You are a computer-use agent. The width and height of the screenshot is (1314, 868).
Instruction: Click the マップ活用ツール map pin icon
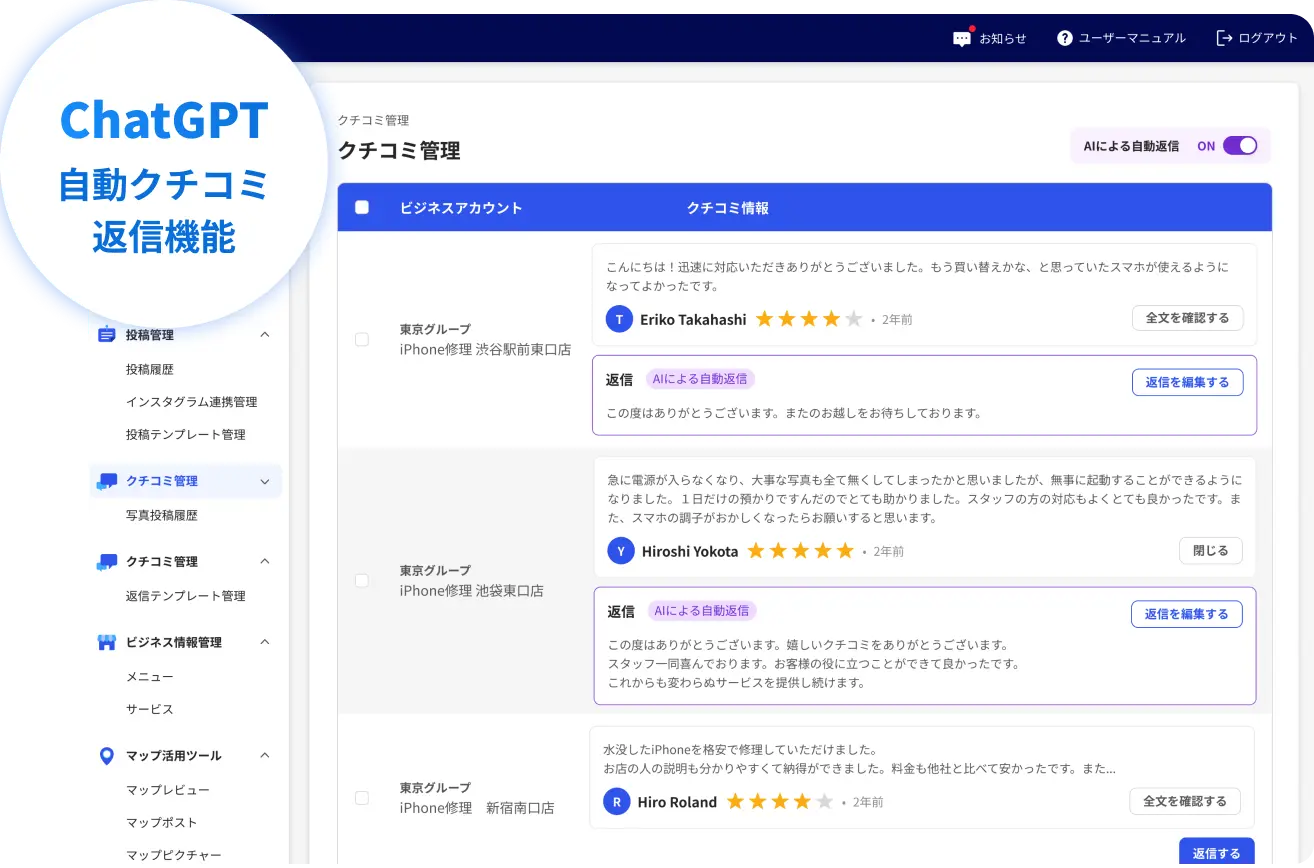(x=107, y=755)
